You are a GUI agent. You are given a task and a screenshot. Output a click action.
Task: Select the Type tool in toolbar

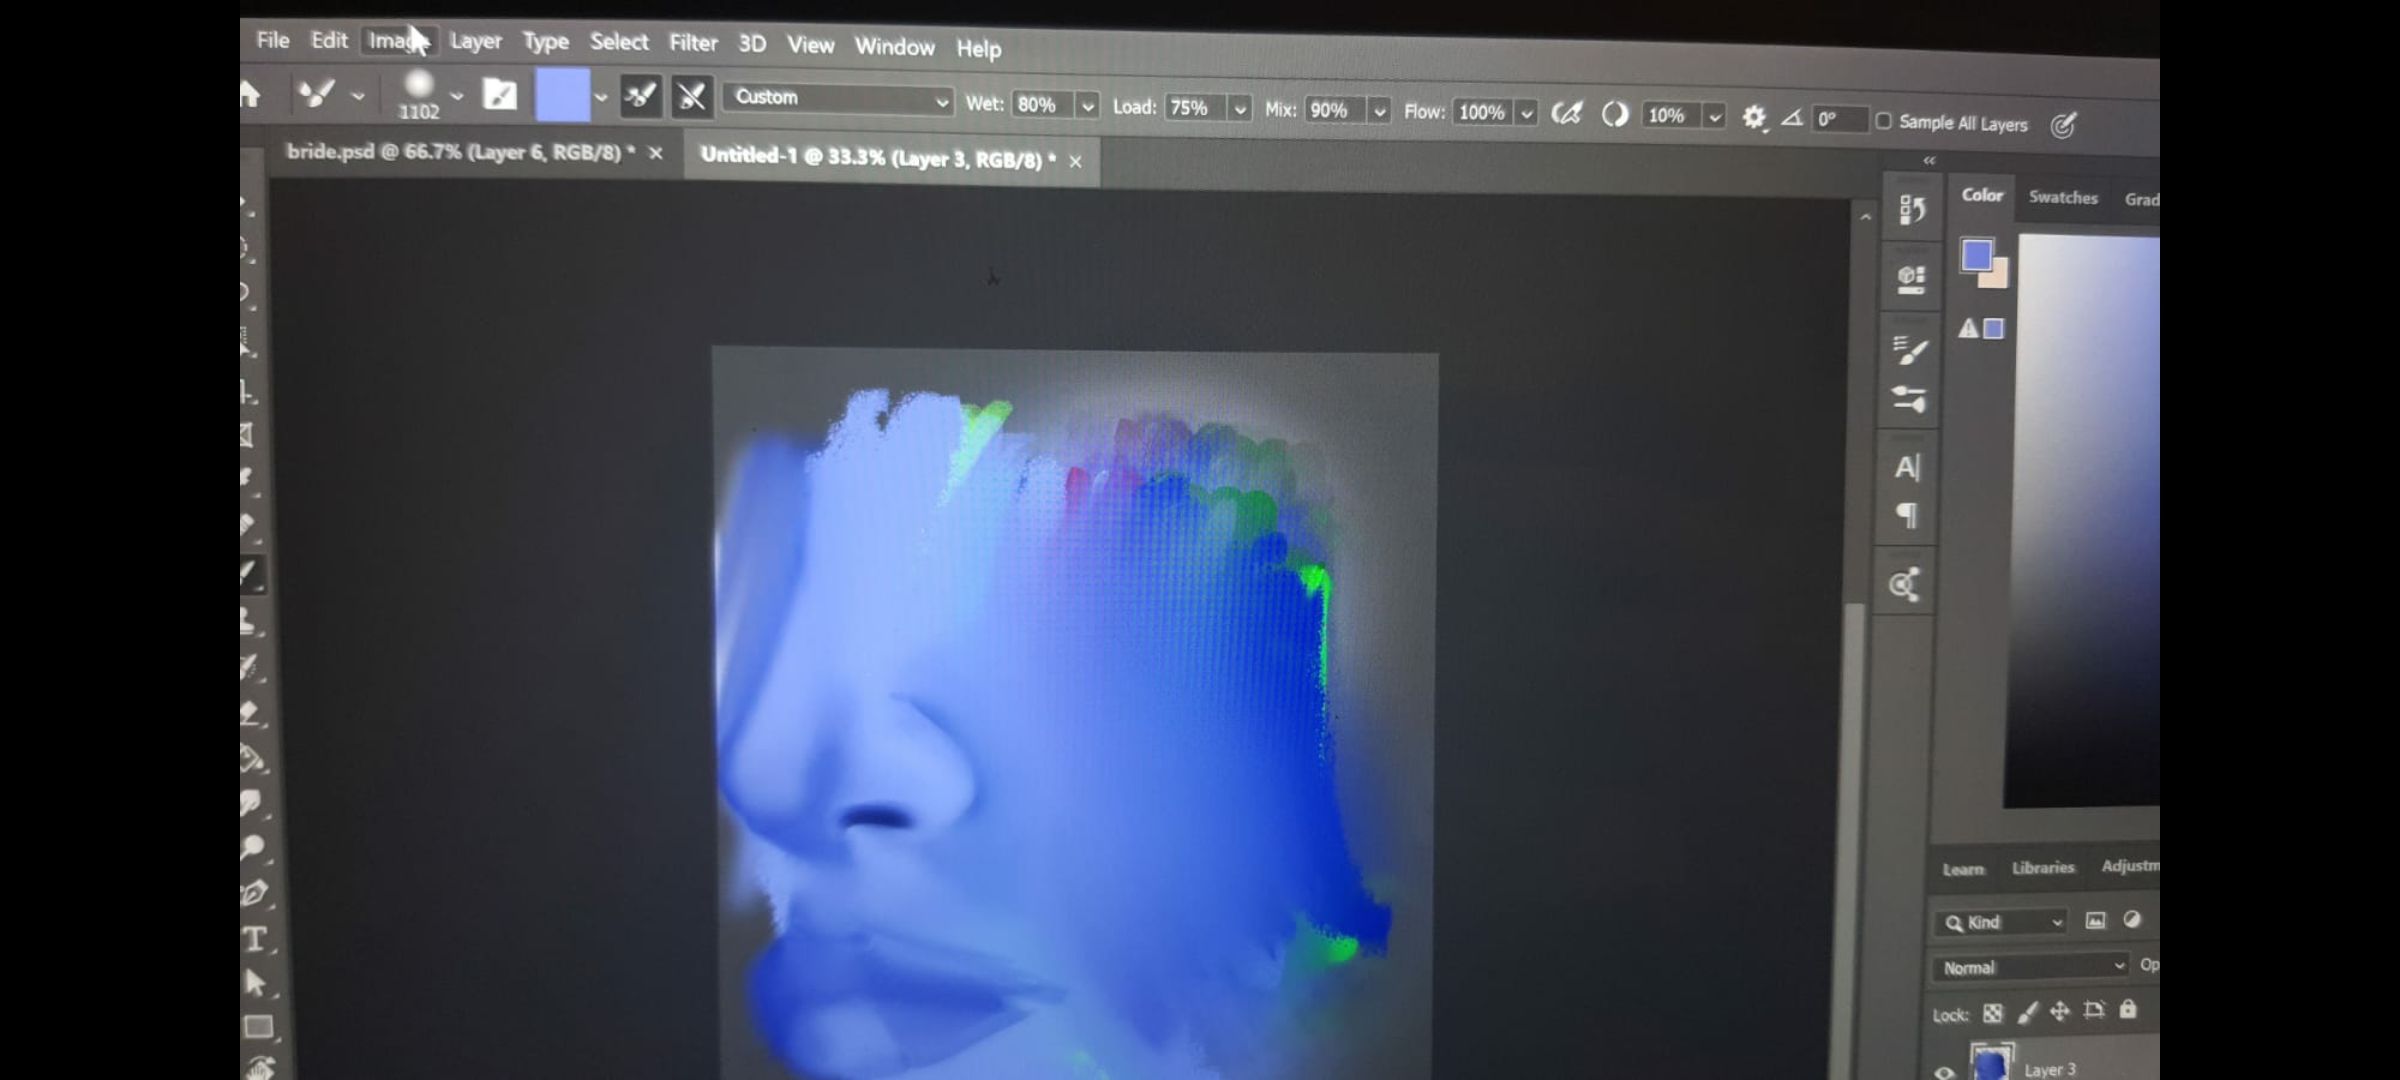coord(255,939)
